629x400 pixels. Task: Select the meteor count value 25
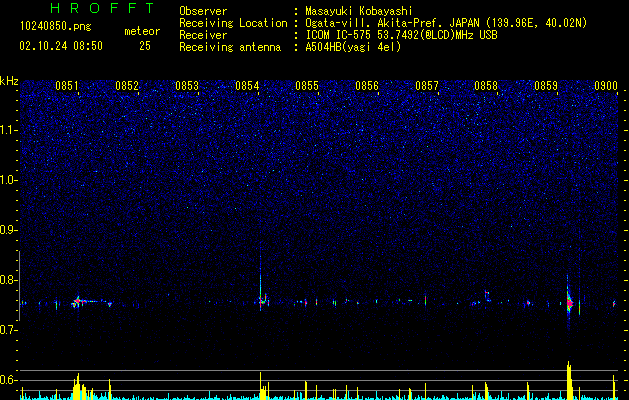pos(145,46)
